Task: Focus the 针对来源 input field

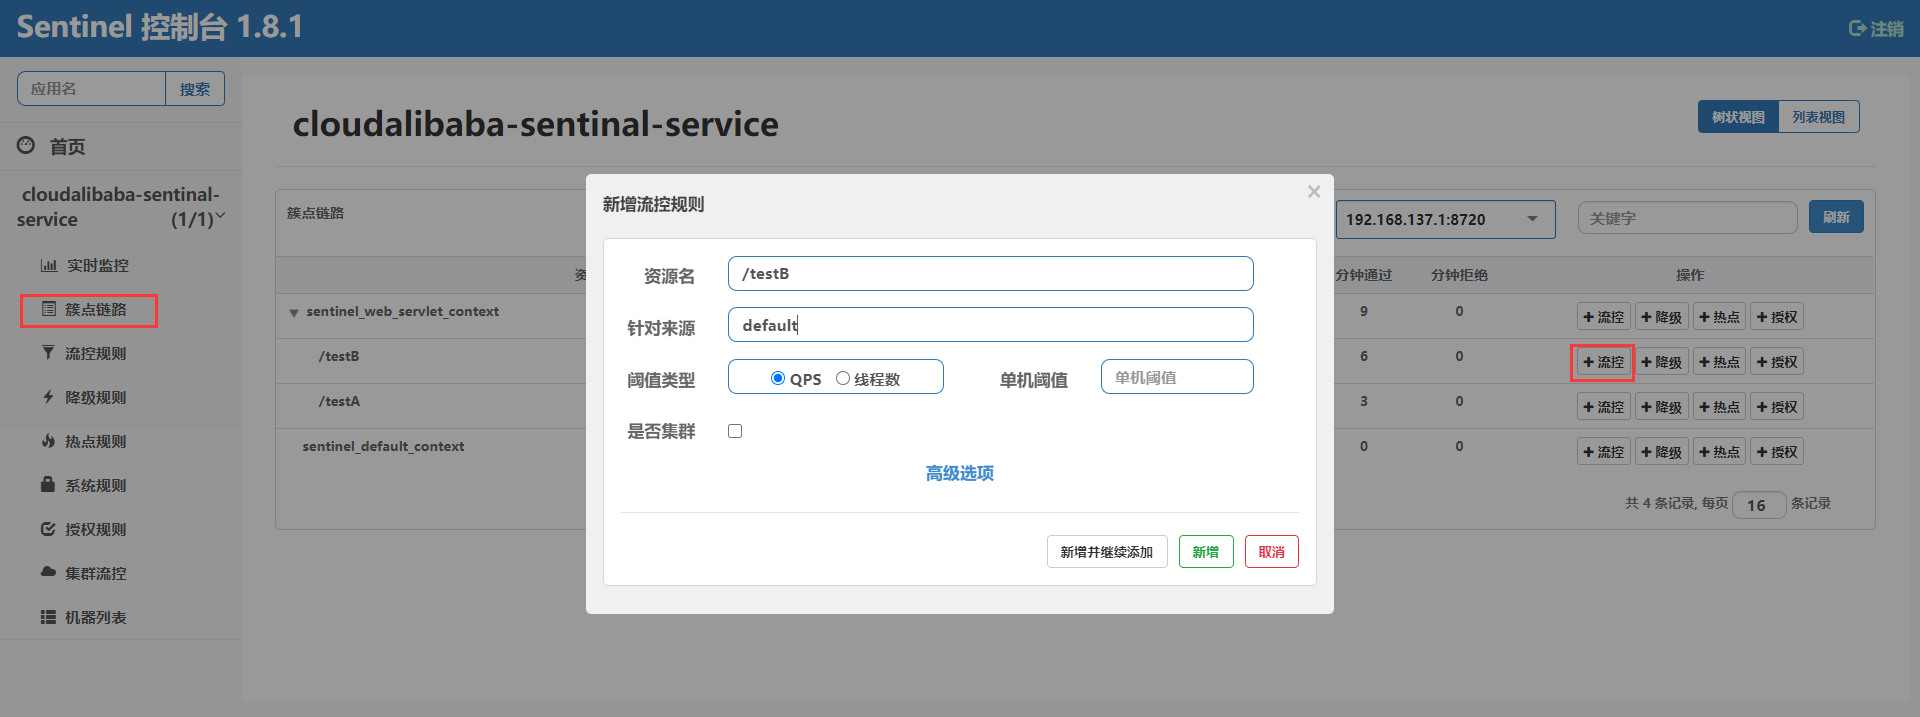Action: 991,325
